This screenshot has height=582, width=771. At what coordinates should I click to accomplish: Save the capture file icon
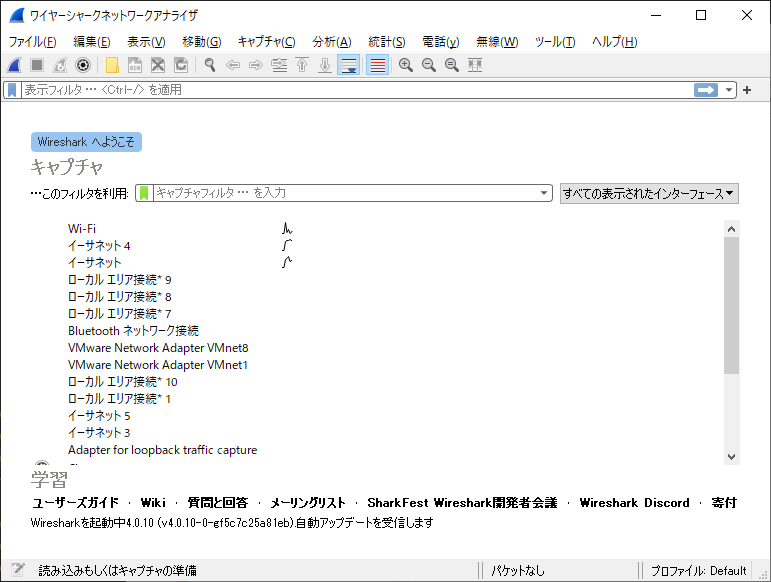pyautogui.click(x=135, y=65)
